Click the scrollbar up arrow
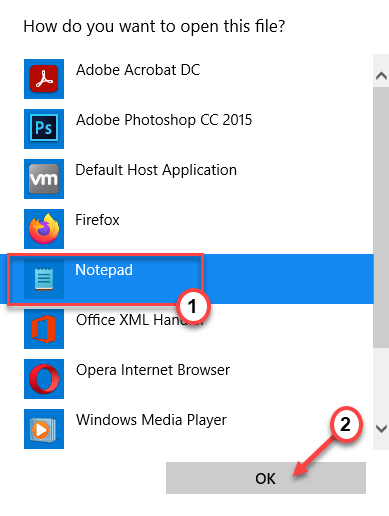This screenshot has height=516, width=389. (x=381, y=76)
